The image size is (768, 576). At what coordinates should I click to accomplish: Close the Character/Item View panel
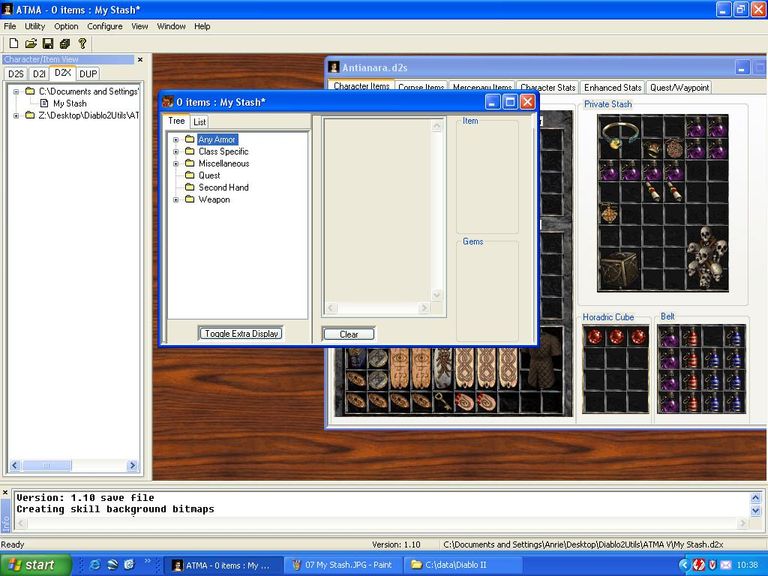[140, 59]
